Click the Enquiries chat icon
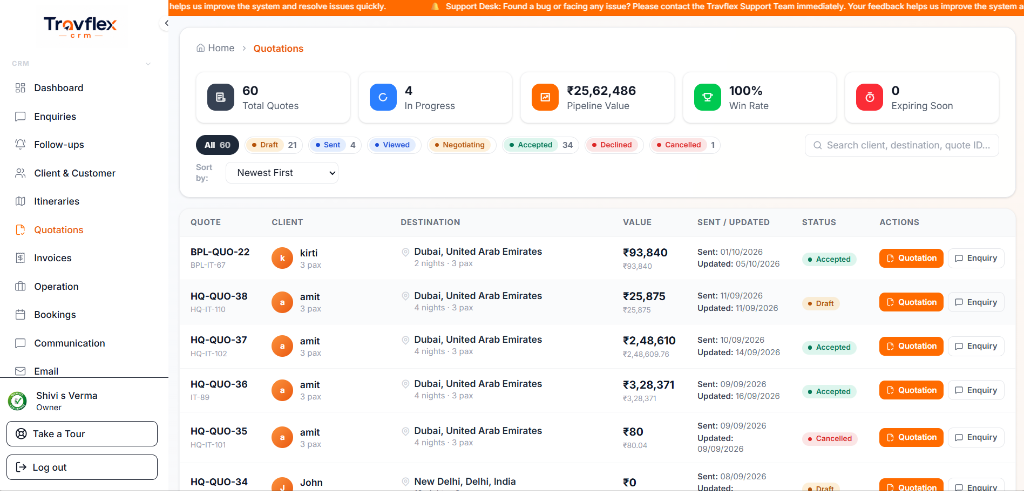The width and height of the screenshot is (1024, 491). tap(20, 117)
